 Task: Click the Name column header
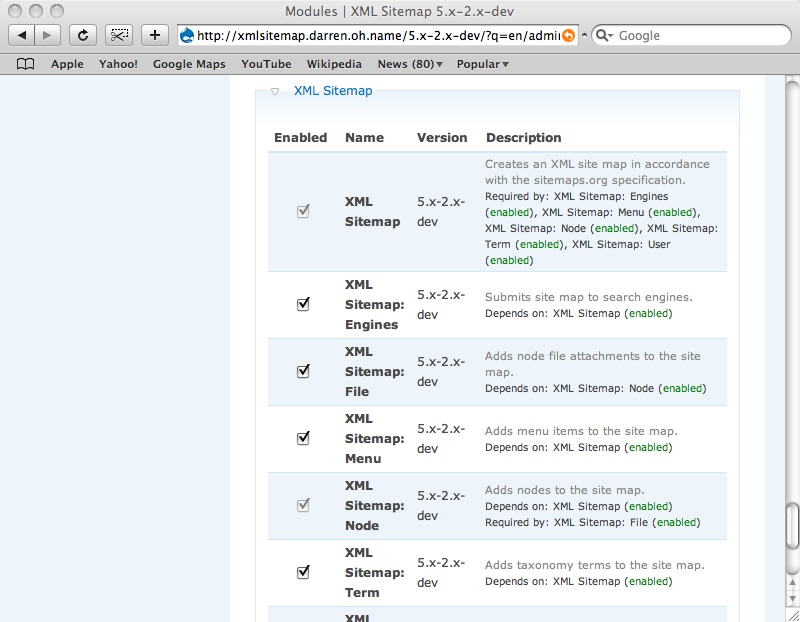[x=364, y=138]
